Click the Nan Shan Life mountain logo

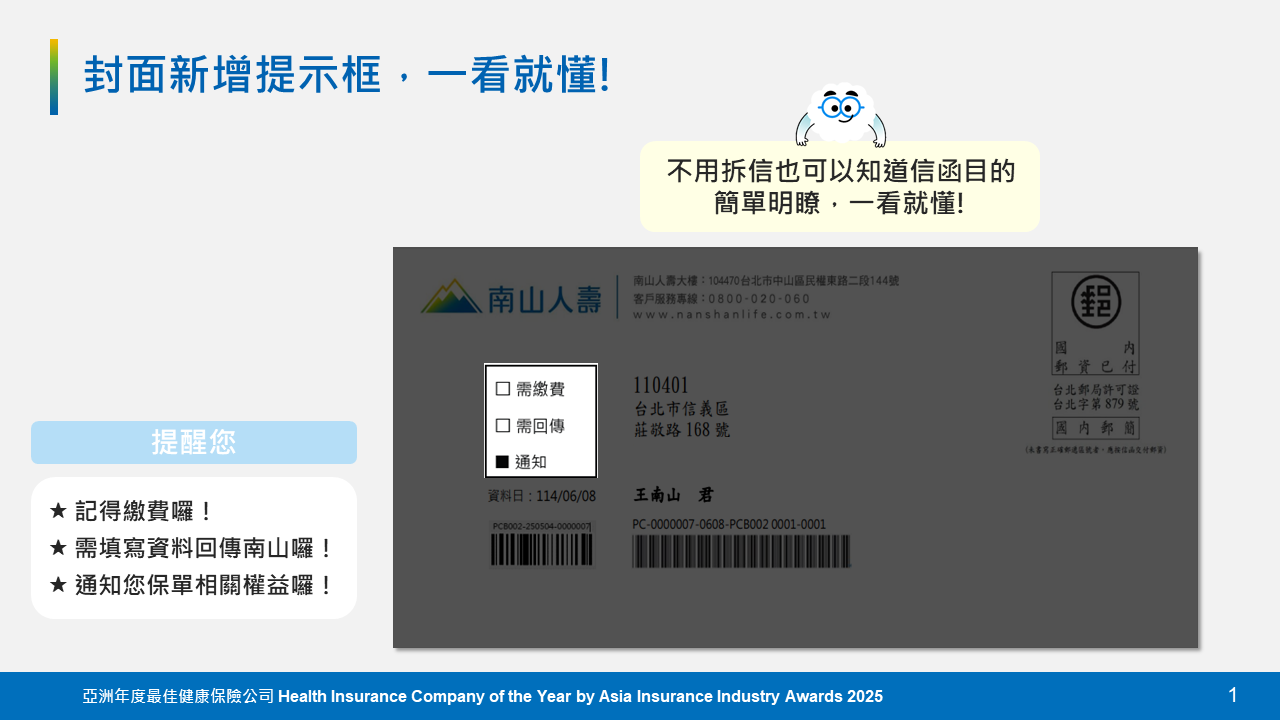pyautogui.click(x=451, y=296)
